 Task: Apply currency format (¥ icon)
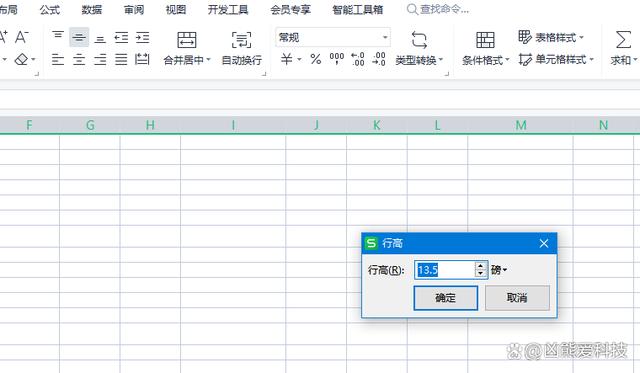pyautogui.click(x=287, y=60)
